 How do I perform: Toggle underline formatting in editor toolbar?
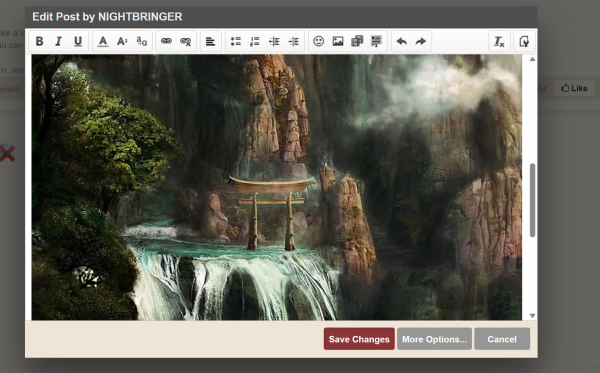point(78,41)
